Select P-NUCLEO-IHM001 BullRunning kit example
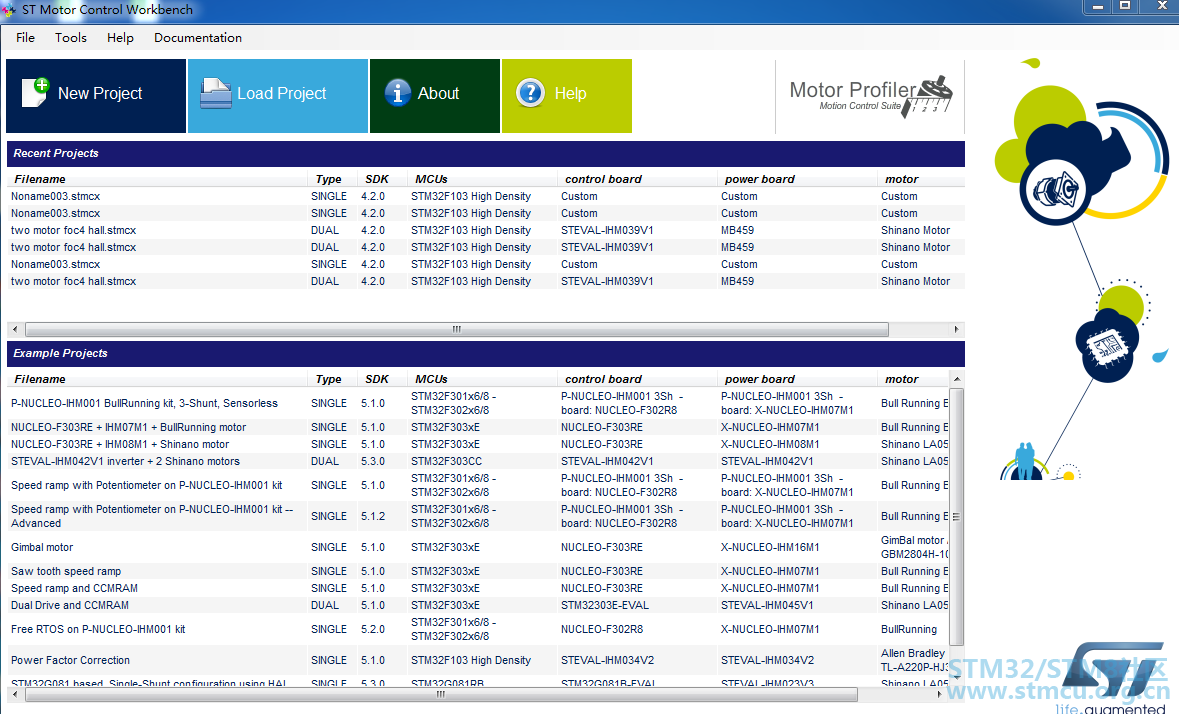This screenshot has height=714, width=1179. (x=478, y=403)
